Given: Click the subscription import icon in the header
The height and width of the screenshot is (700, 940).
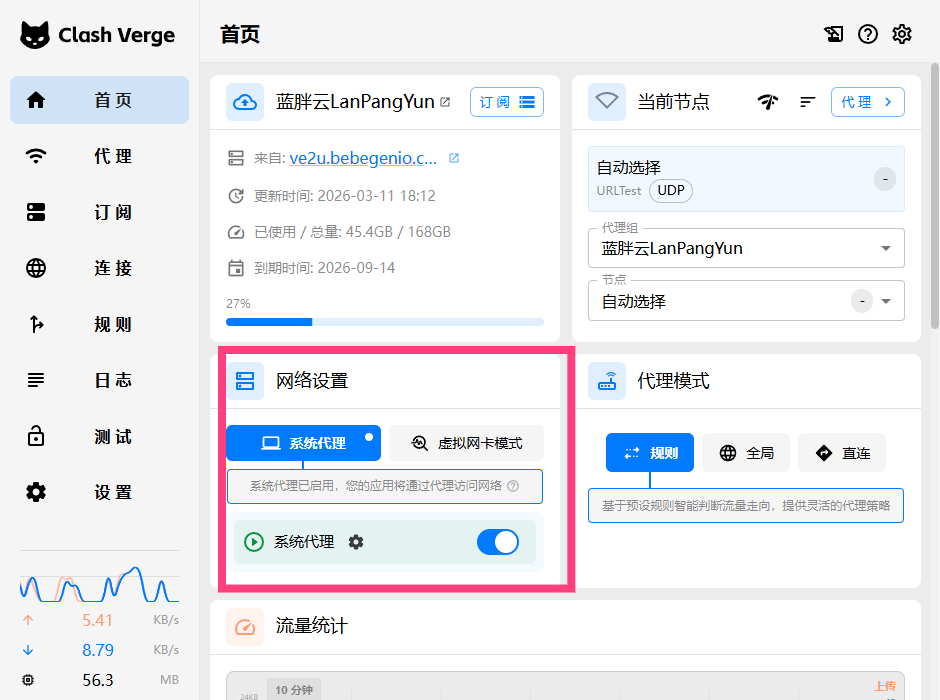Looking at the screenshot, I should pyautogui.click(x=833, y=33).
